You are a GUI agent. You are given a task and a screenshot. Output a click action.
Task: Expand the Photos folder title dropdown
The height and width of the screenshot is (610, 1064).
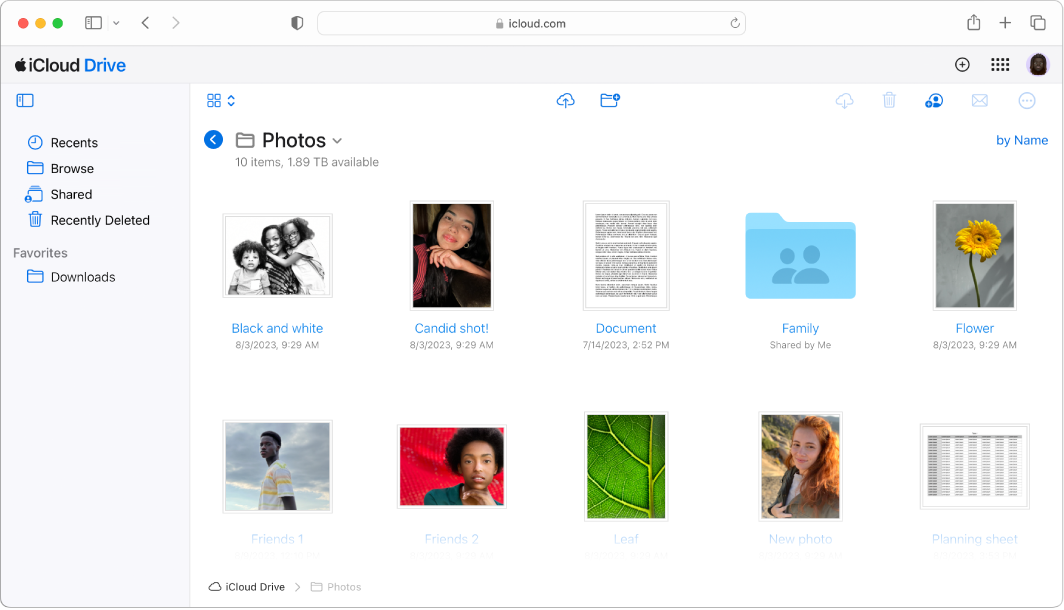coord(337,141)
